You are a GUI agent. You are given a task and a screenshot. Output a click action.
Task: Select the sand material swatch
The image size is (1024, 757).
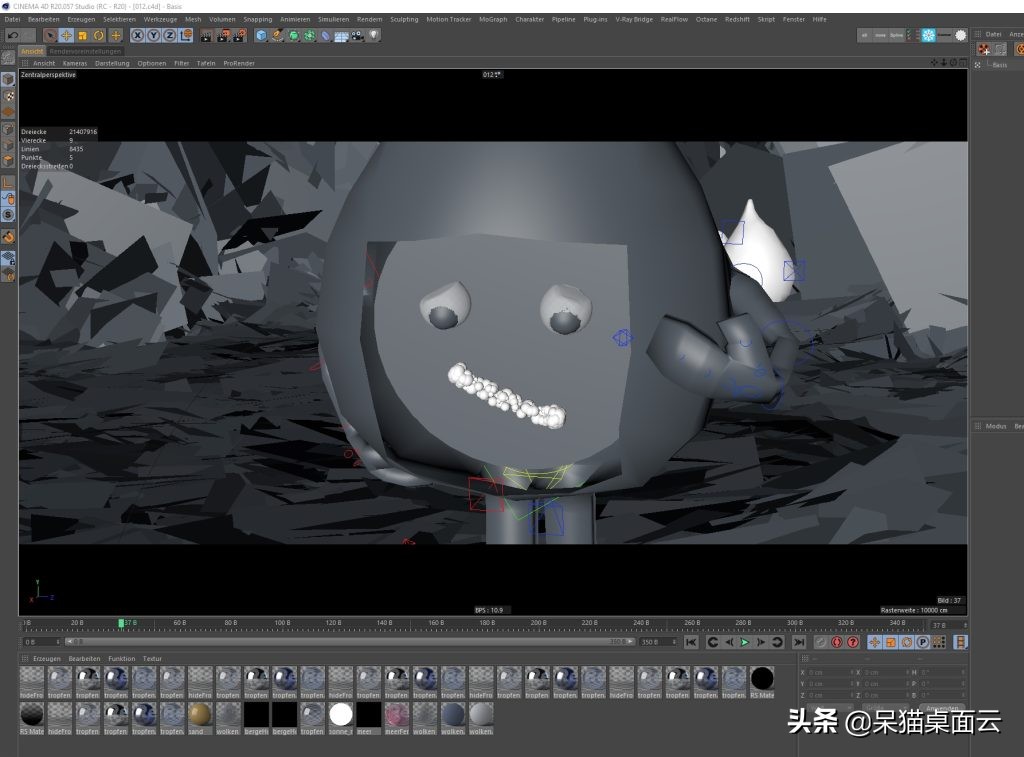tap(200, 714)
